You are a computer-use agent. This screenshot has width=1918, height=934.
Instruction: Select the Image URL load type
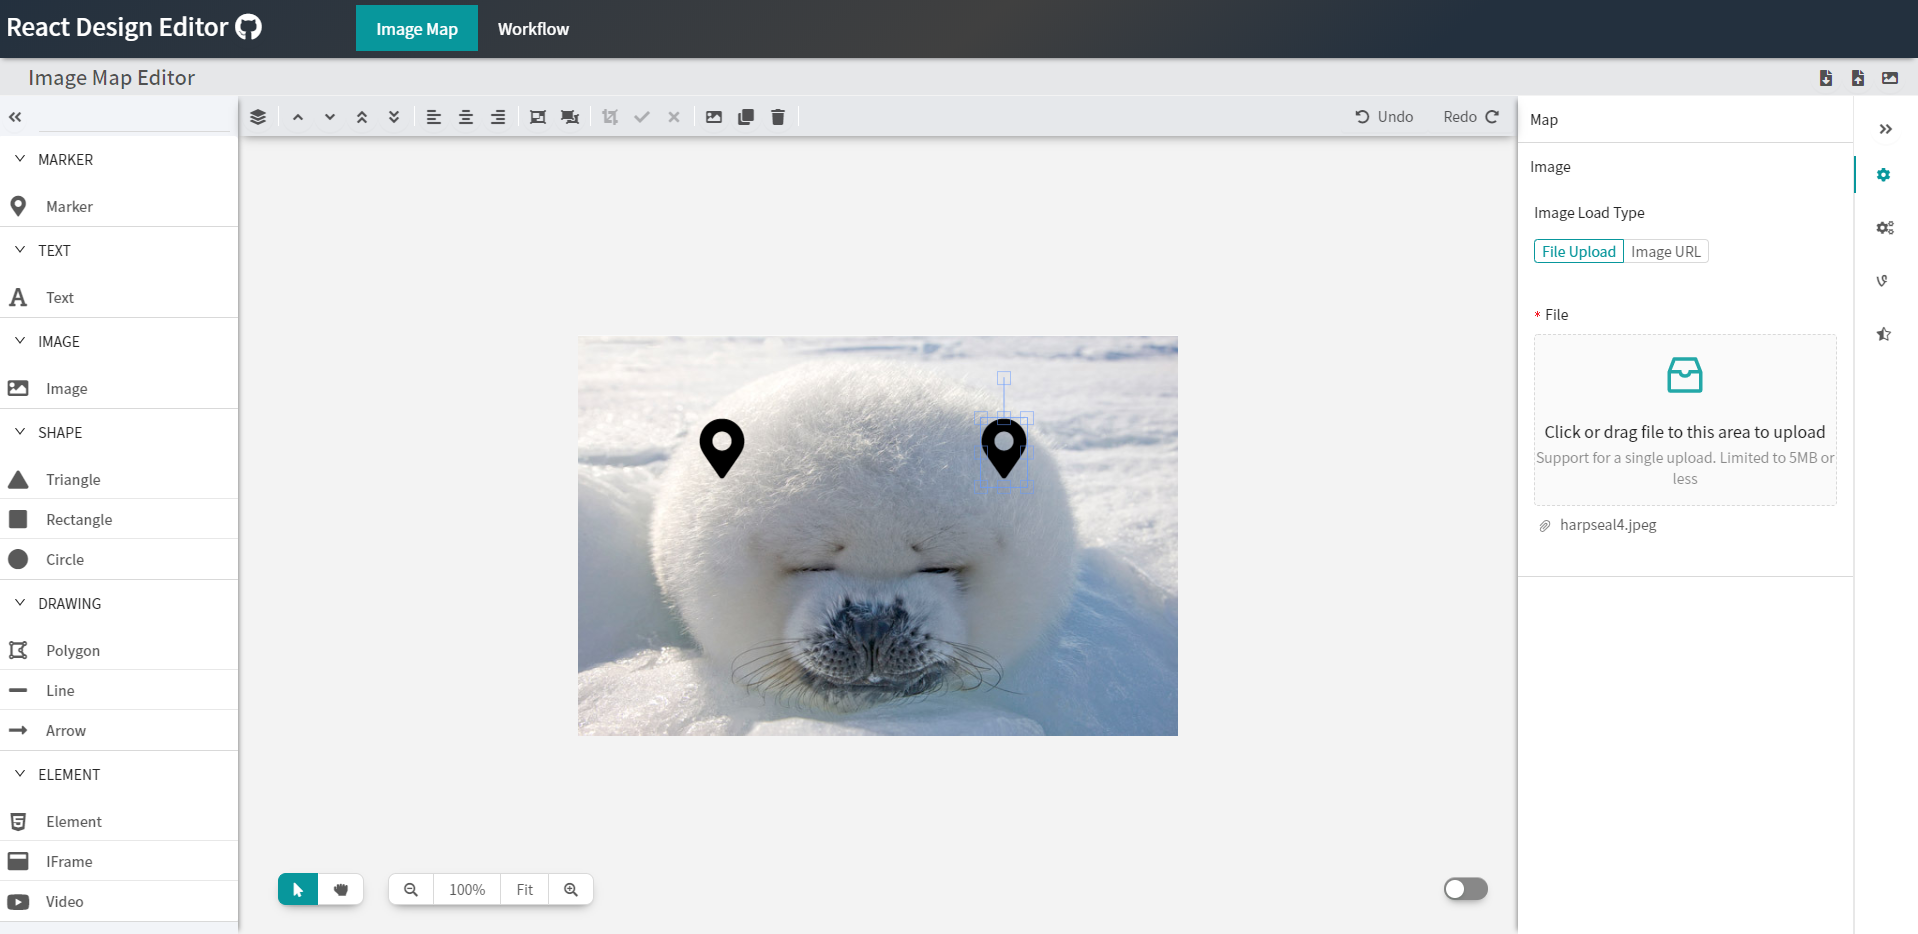click(1665, 252)
